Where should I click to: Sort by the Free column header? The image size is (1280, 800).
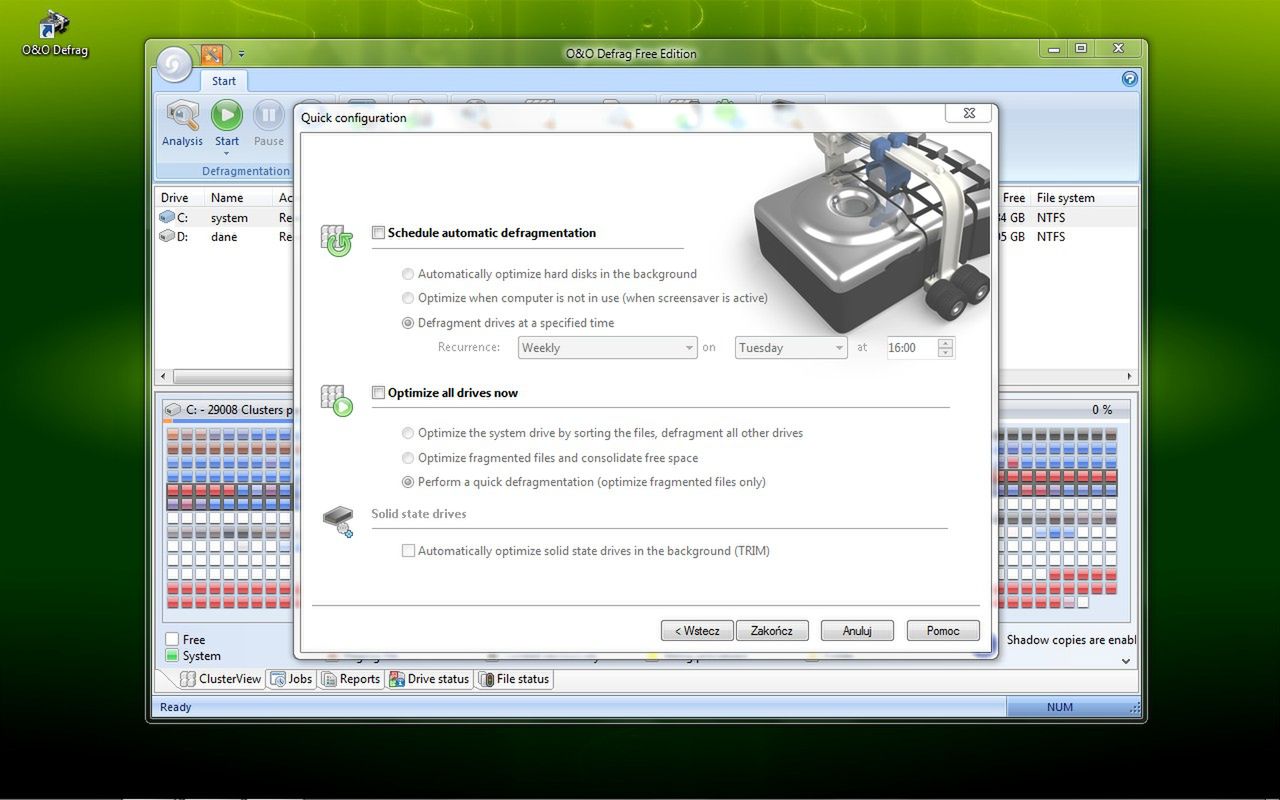[1014, 198]
